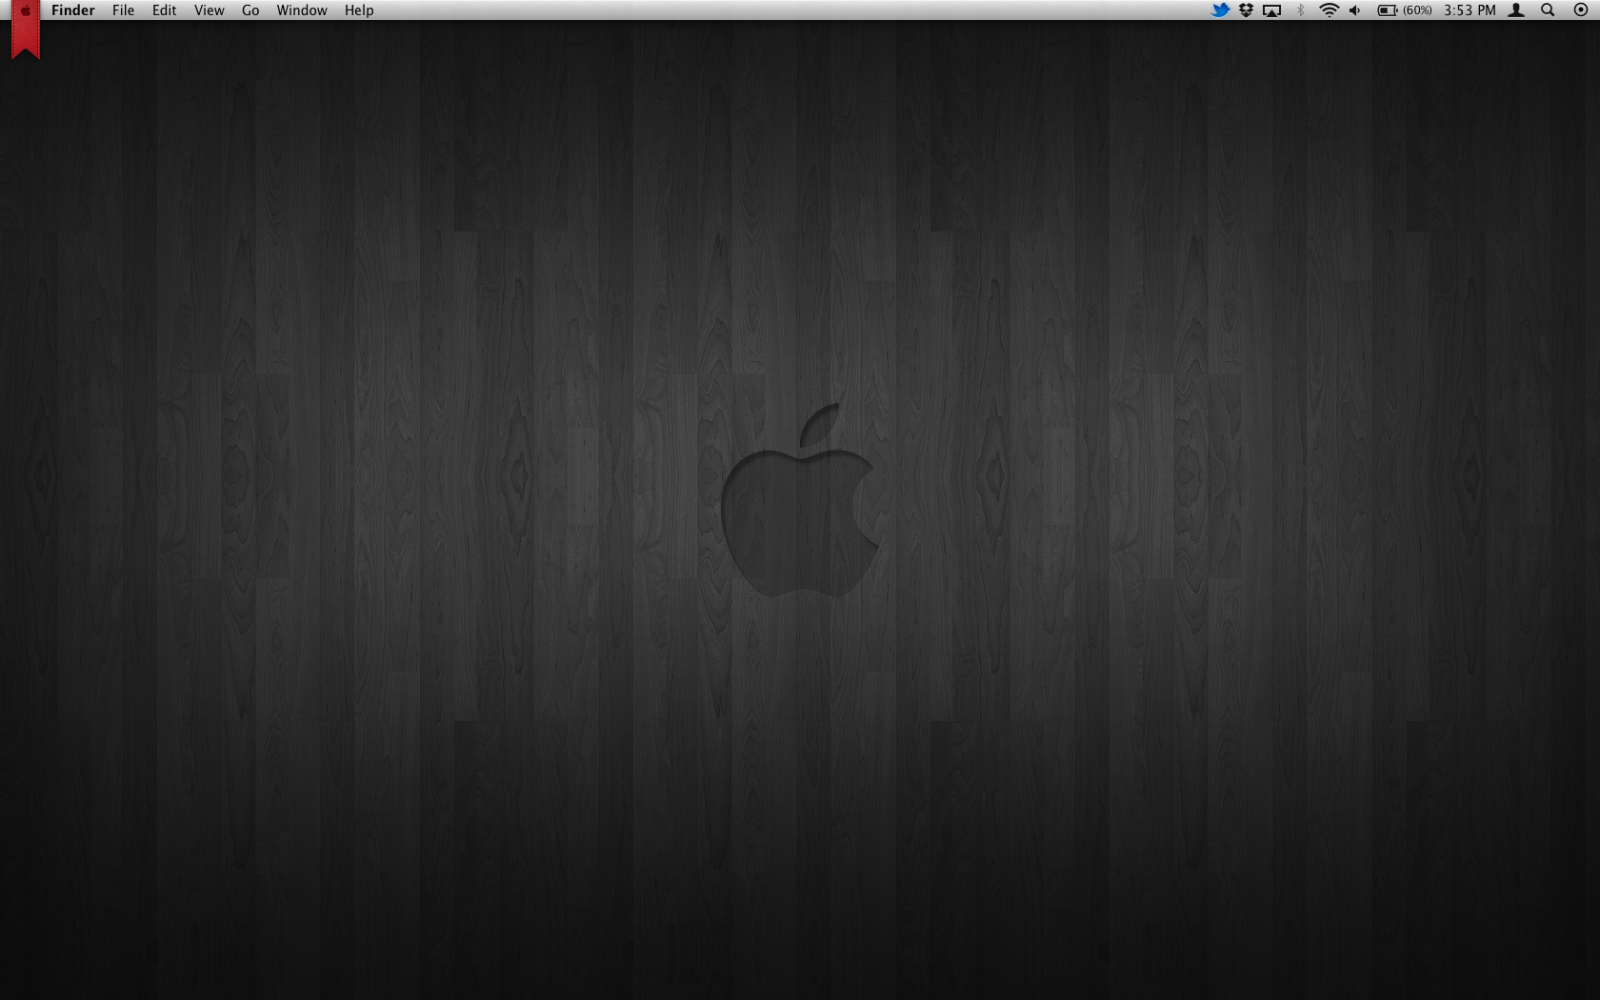The image size is (1600, 1000).
Task: Open the volume speaker control
Action: 1355,10
